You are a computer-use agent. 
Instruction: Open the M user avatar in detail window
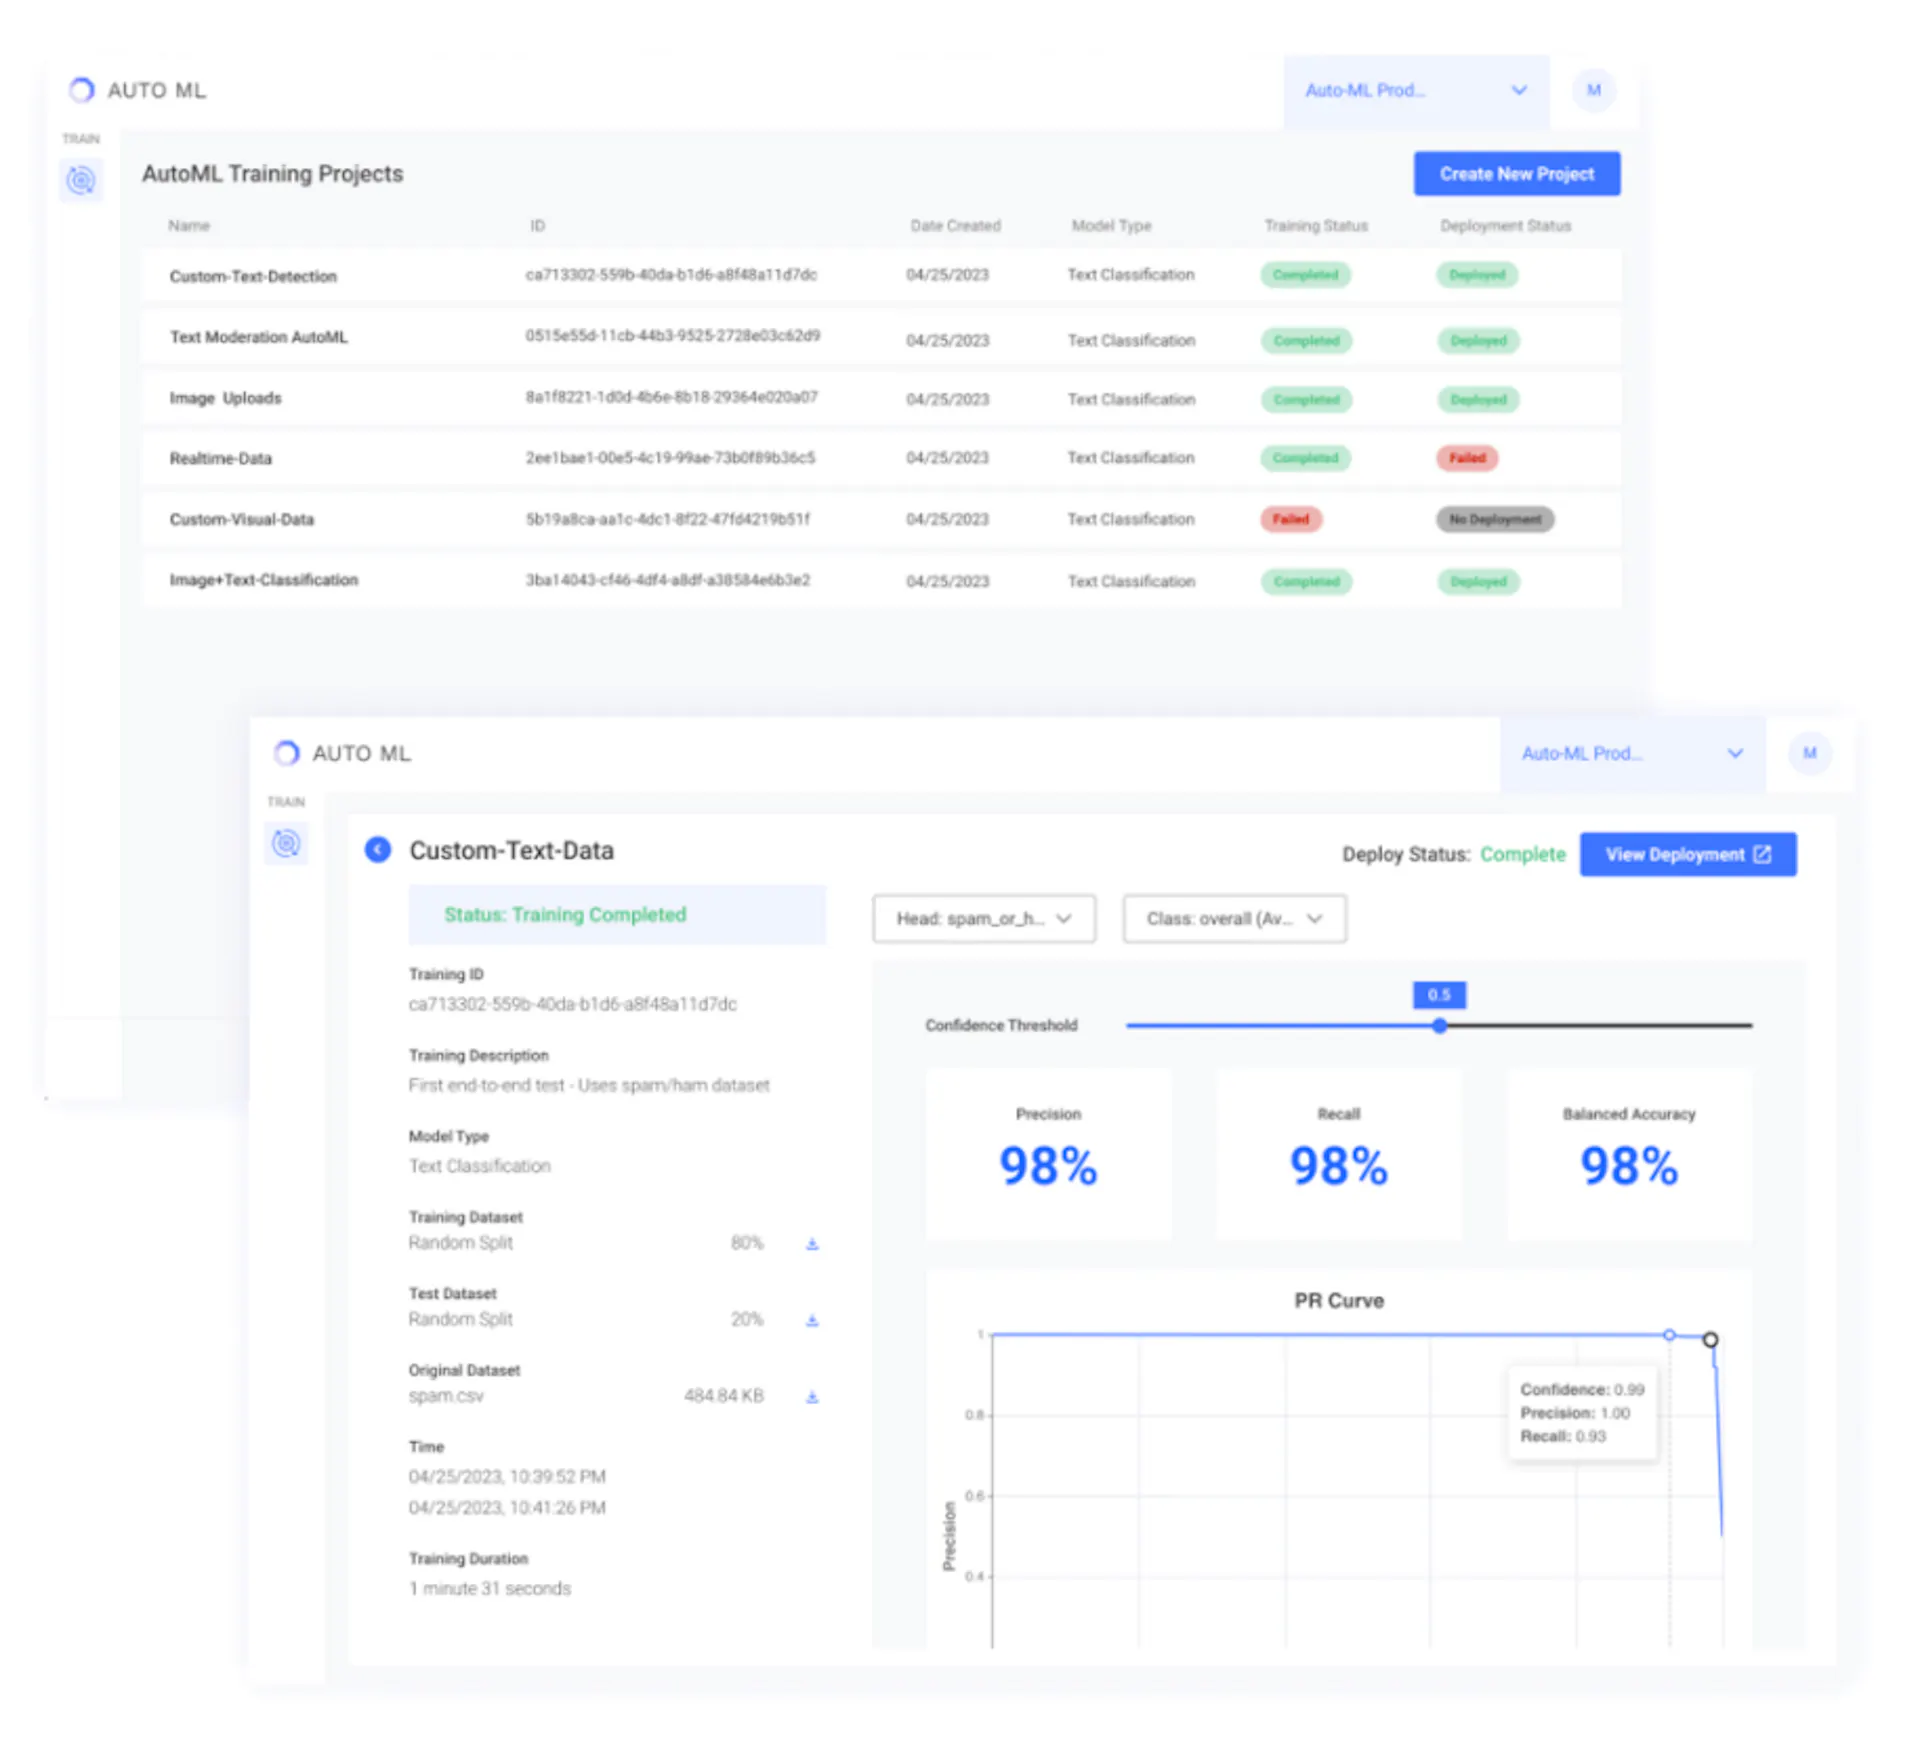click(1810, 753)
